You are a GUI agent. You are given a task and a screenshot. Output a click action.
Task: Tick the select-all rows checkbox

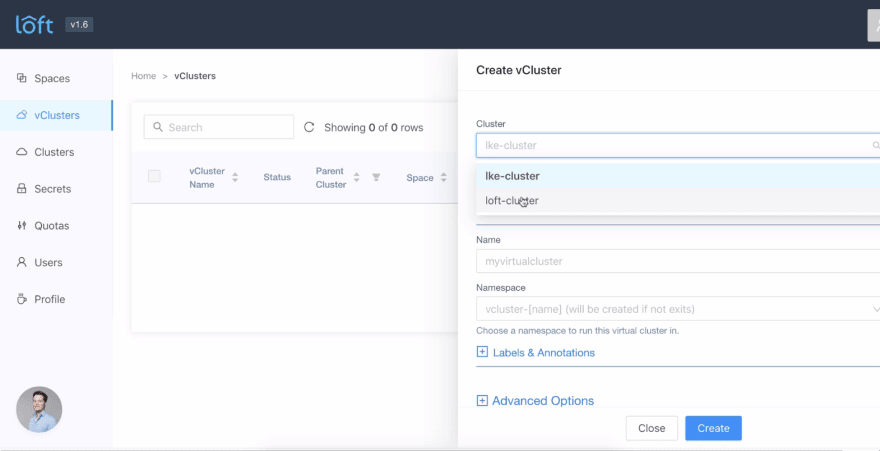tap(154, 176)
